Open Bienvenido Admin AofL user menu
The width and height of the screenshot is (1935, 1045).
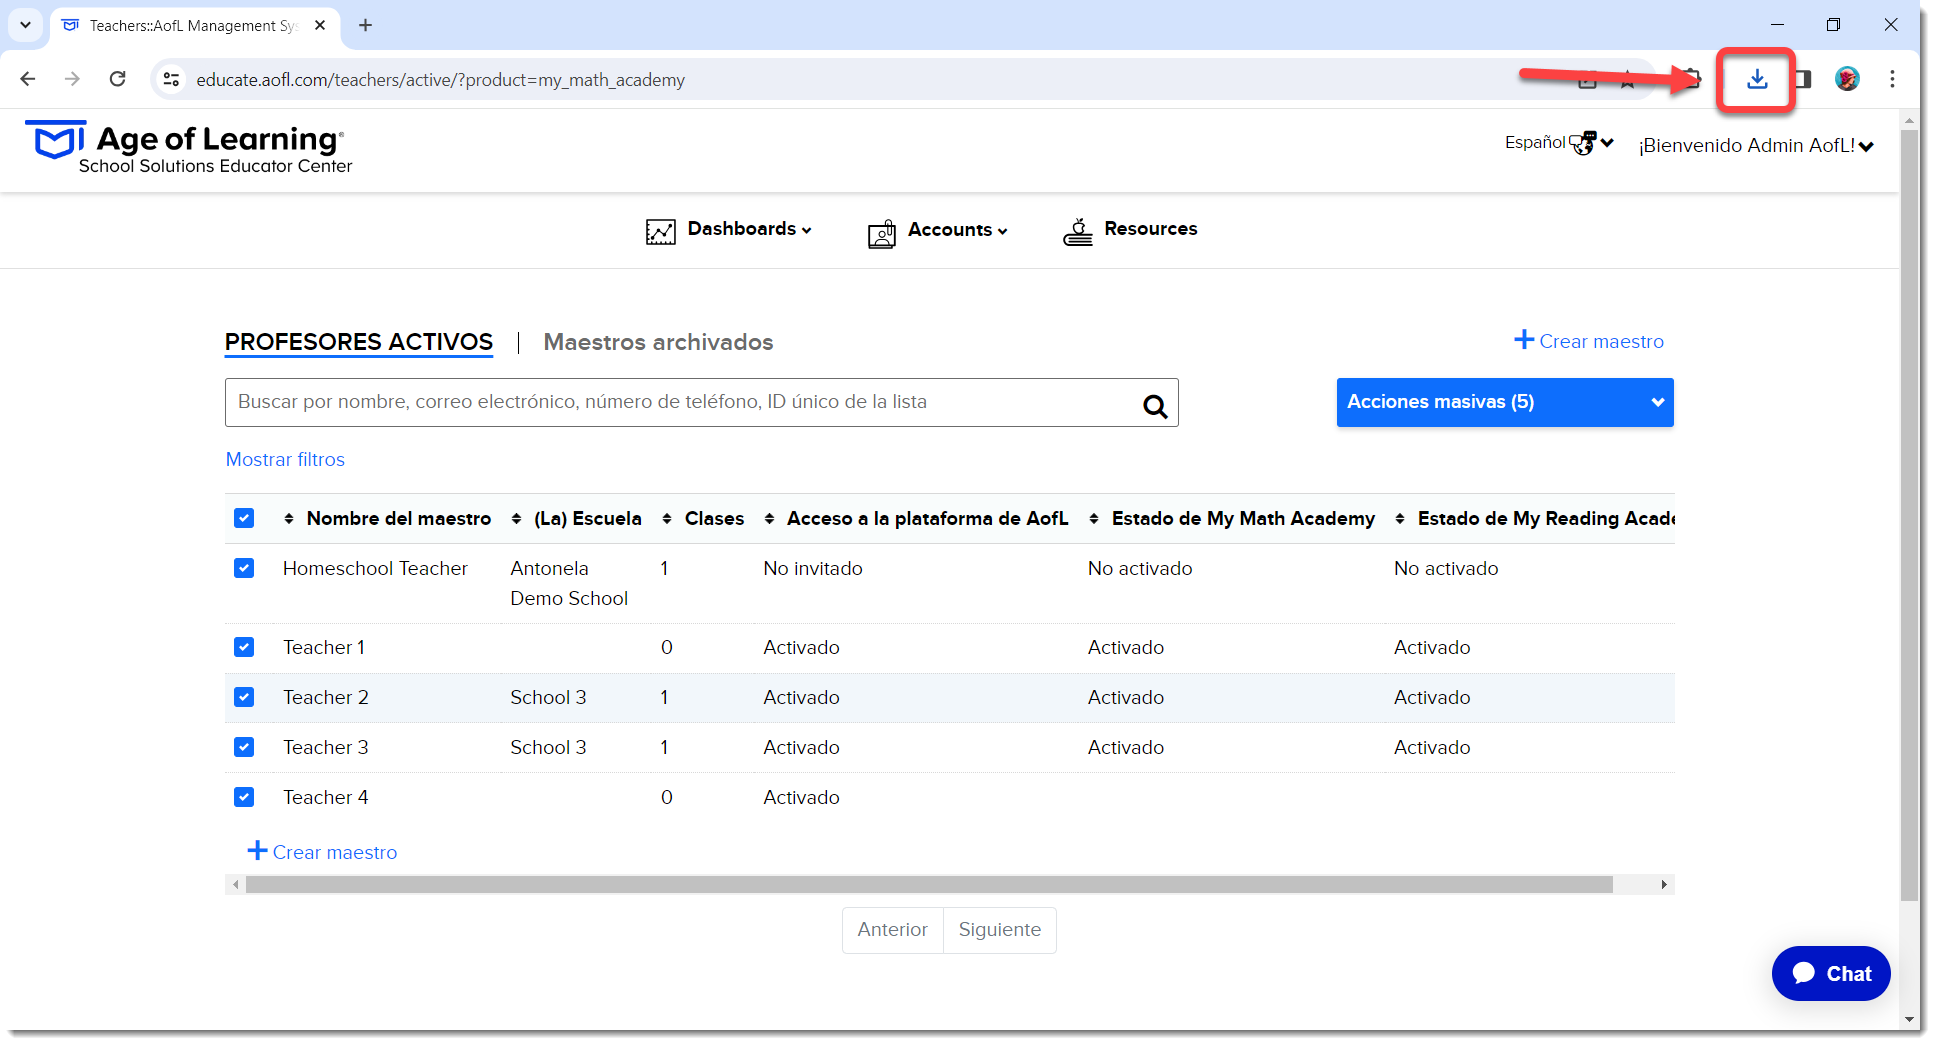(1755, 146)
